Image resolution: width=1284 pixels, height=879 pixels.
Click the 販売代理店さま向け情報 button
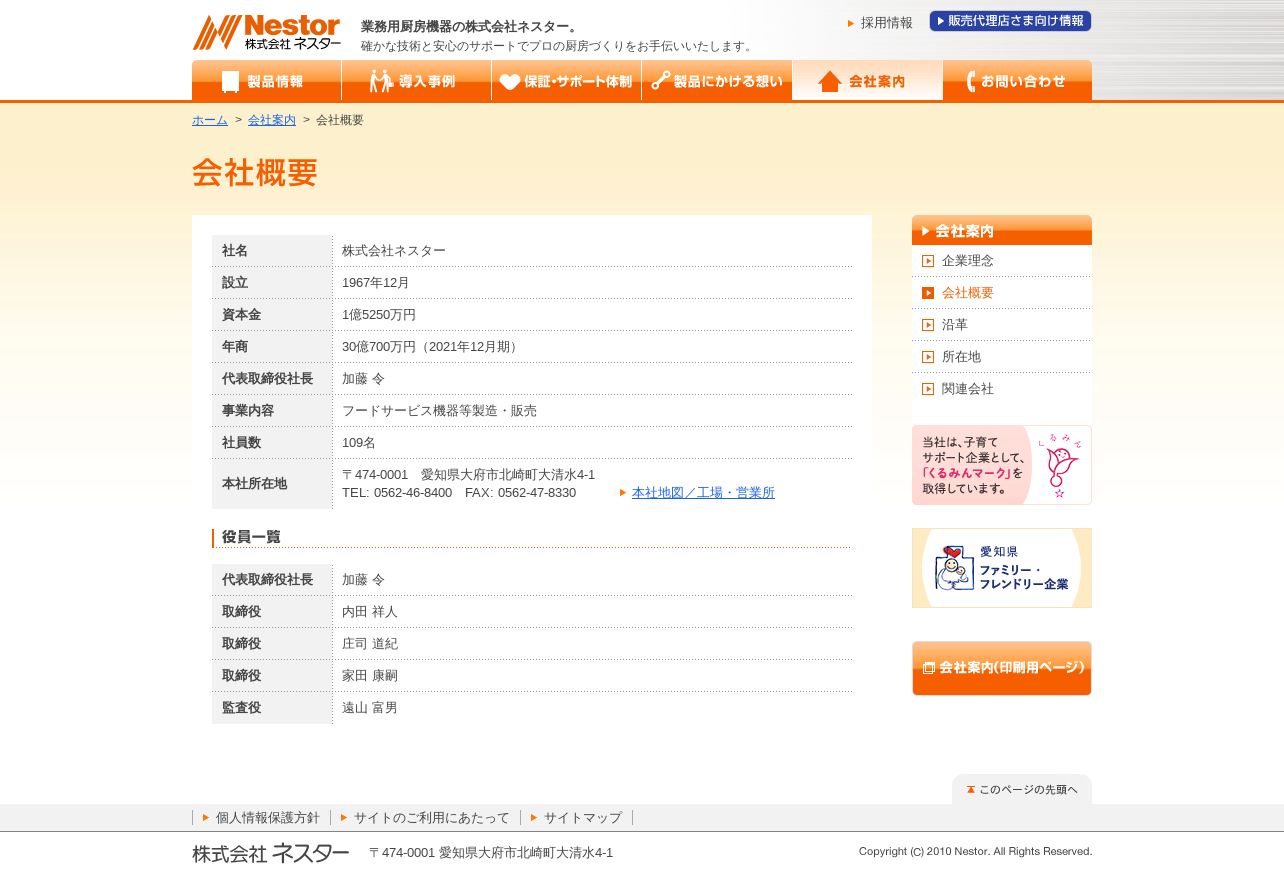click(x=1010, y=21)
